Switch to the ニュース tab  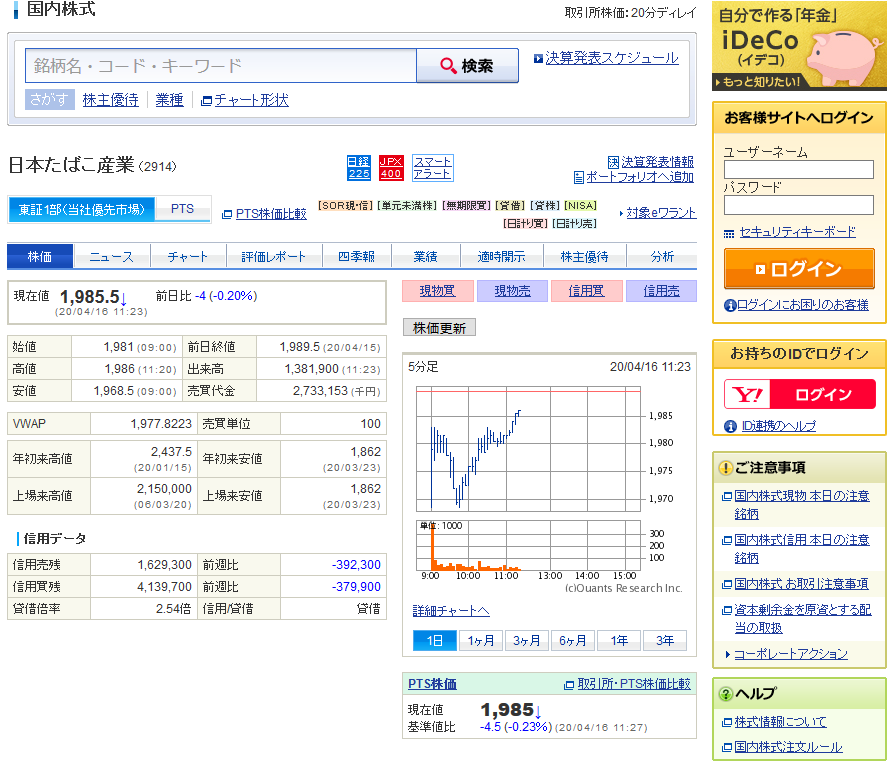[x=112, y=257]
